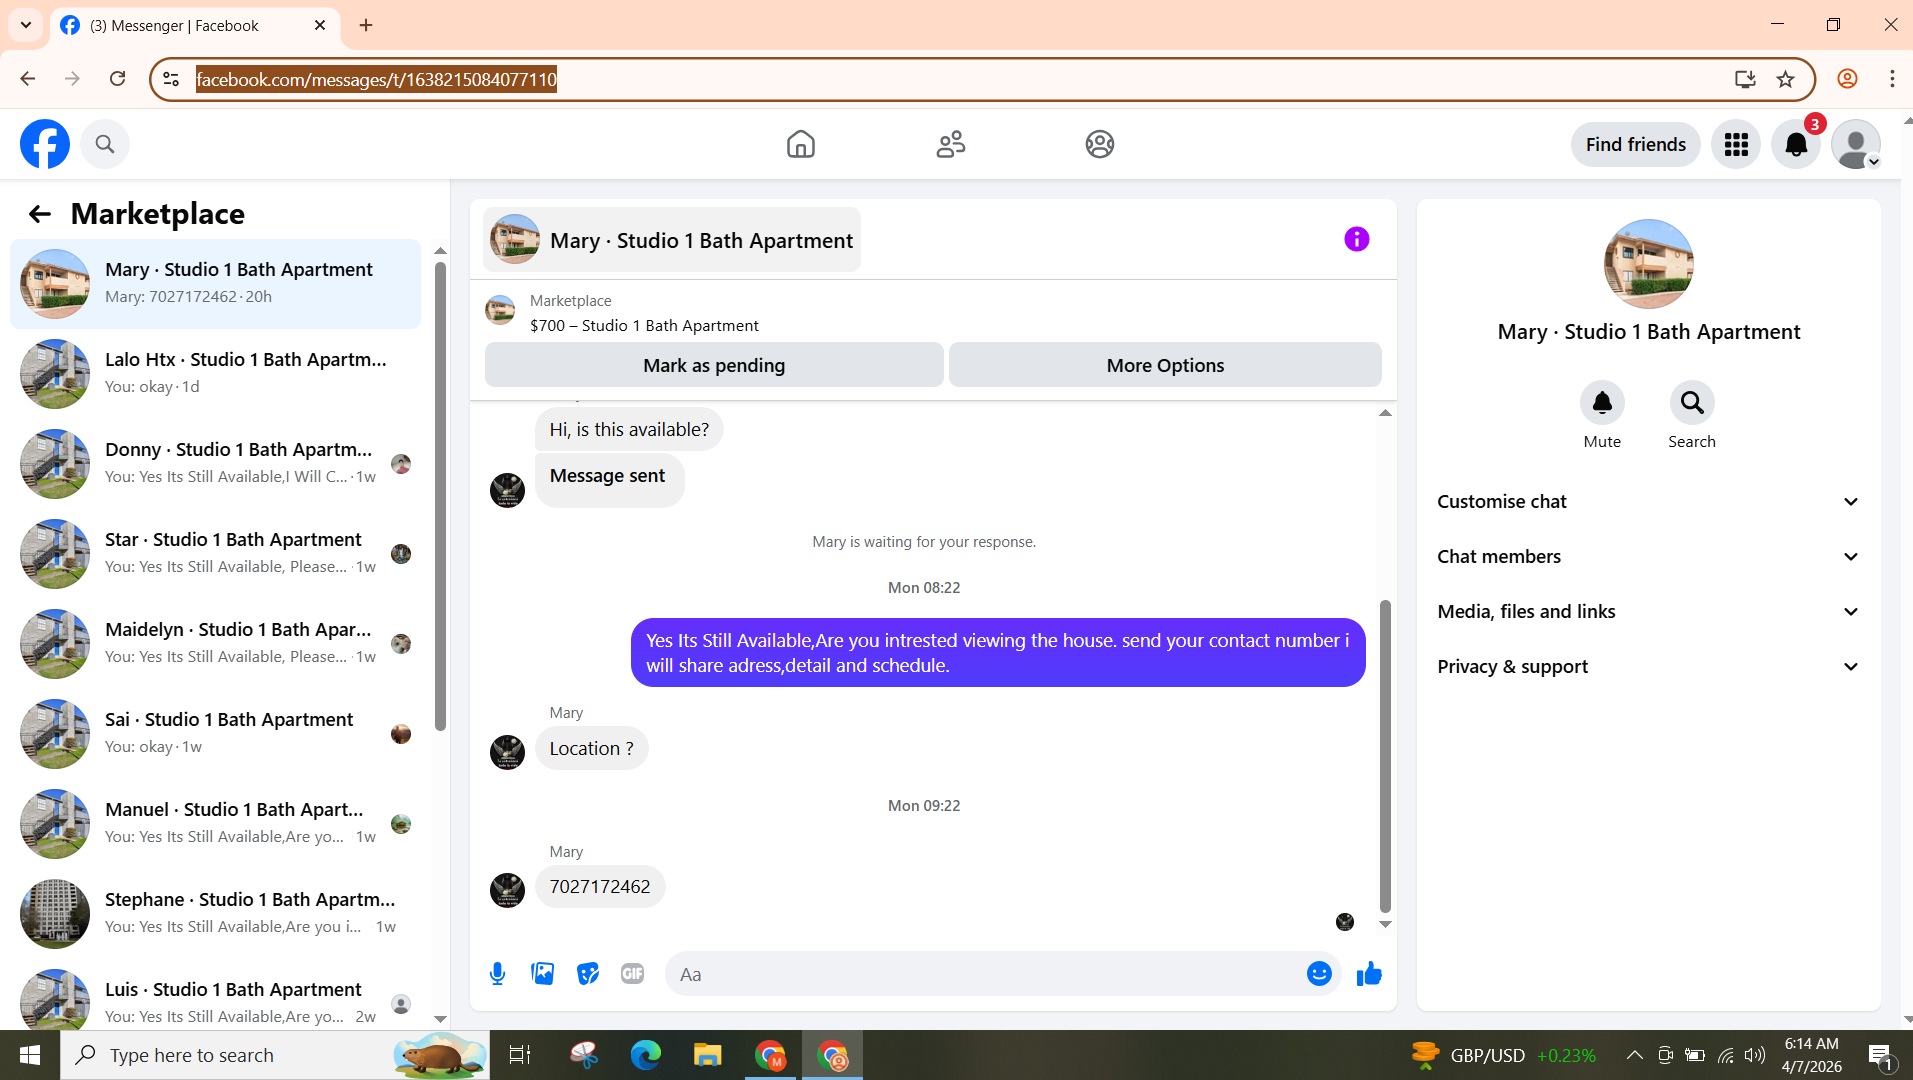The height and width of the screenshot is (1080, 1913).
Task: Select the Messenger Facebook browser tab
Action: coord(195,26)
